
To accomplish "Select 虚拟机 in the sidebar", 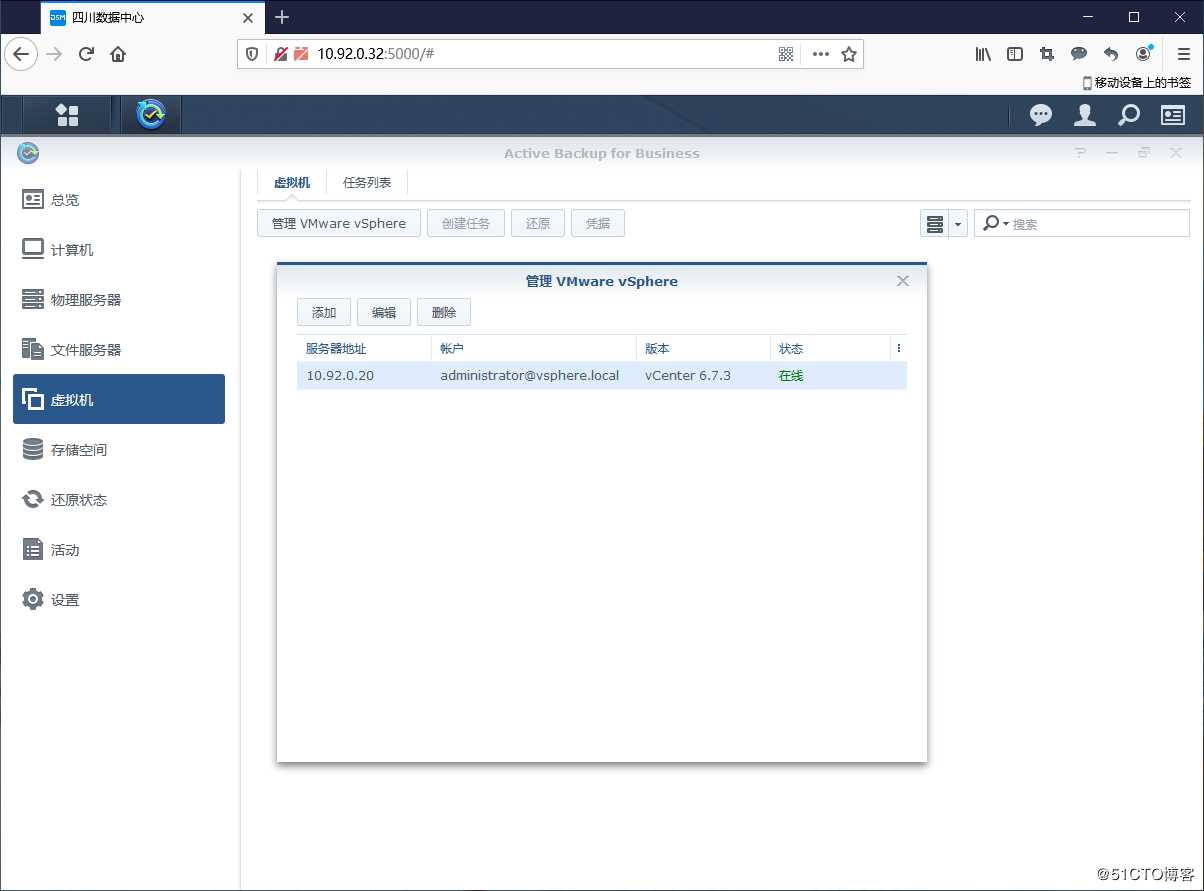I will coord(119,399).
